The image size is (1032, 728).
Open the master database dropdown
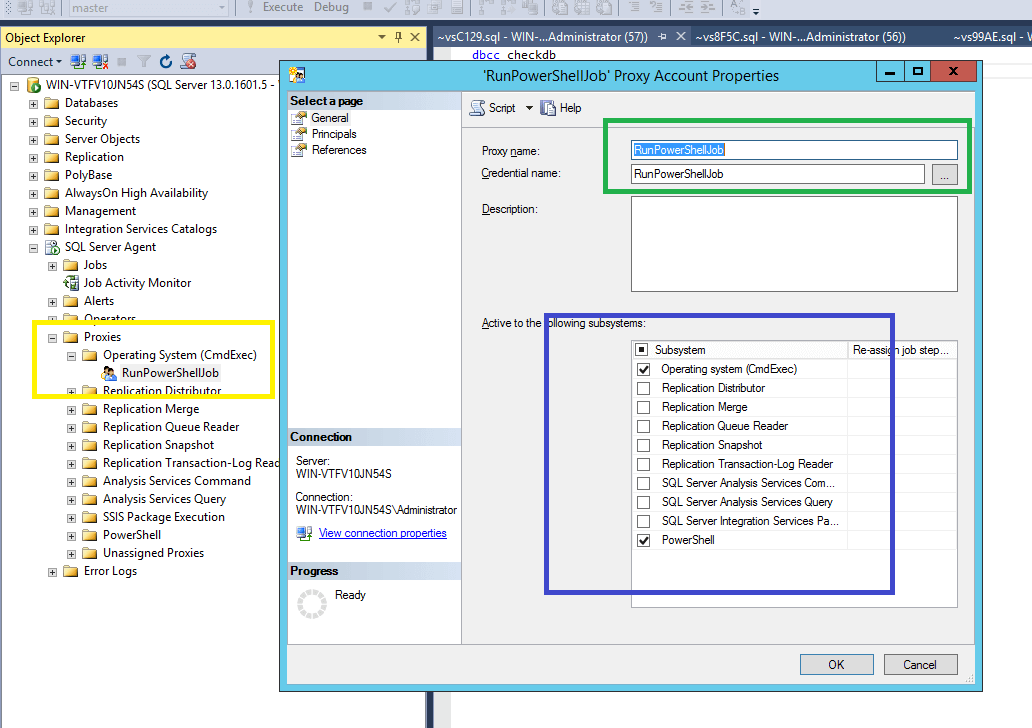click(222, 8)
